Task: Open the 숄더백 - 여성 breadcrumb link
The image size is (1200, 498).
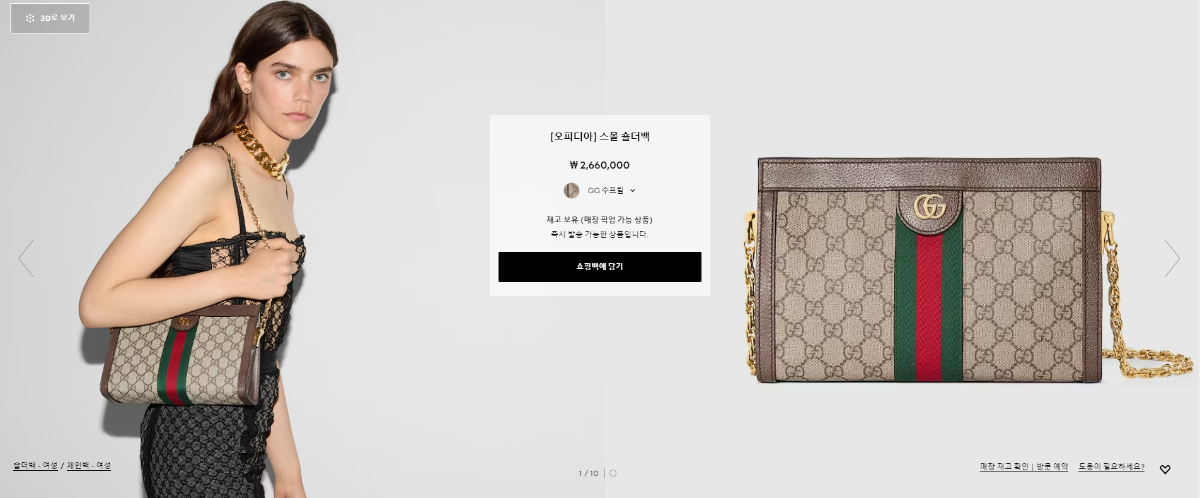Action: pyautogui.click(x=36, y=466)
